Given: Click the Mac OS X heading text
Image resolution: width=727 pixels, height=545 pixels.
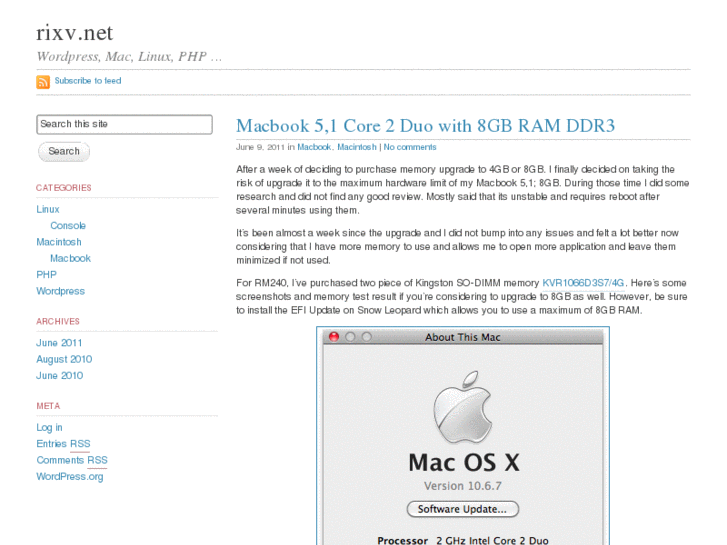Looking at the screenshot, I should click(464, 462).
